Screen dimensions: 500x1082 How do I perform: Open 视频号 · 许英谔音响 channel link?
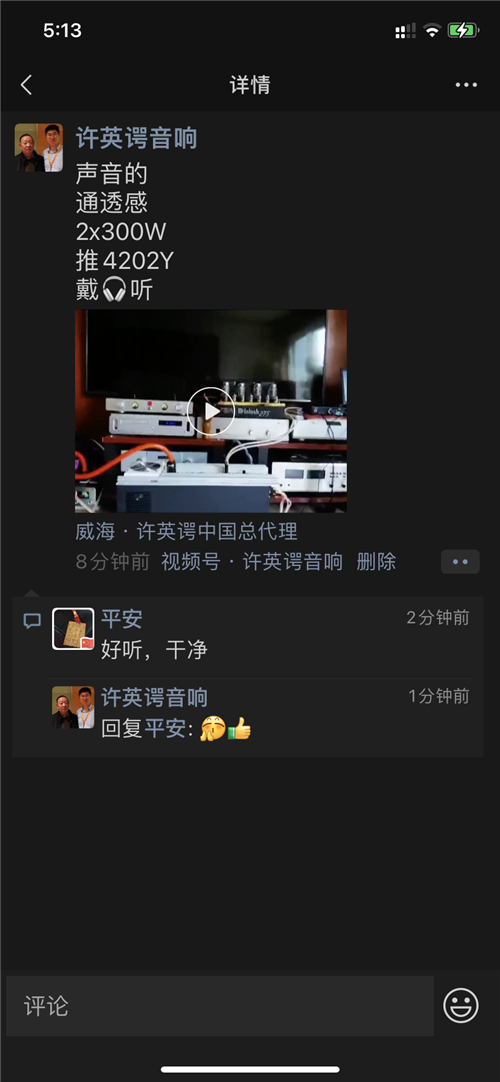[x=252, y=562]
